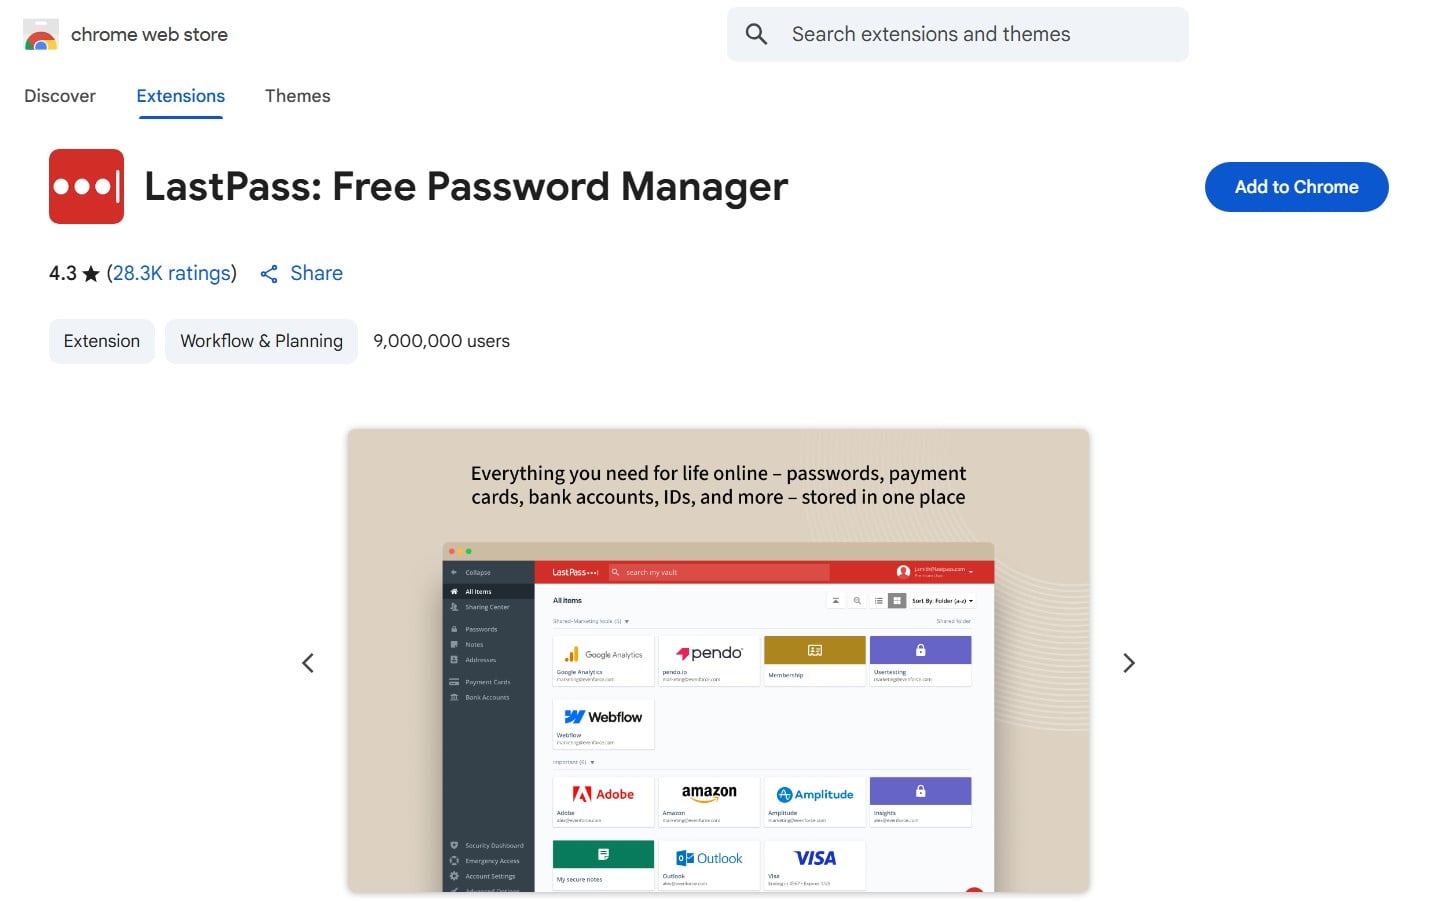Viewport: 1432px width, 902px height.
Task: Switch to the Themes tab
Action: (297, 96)
